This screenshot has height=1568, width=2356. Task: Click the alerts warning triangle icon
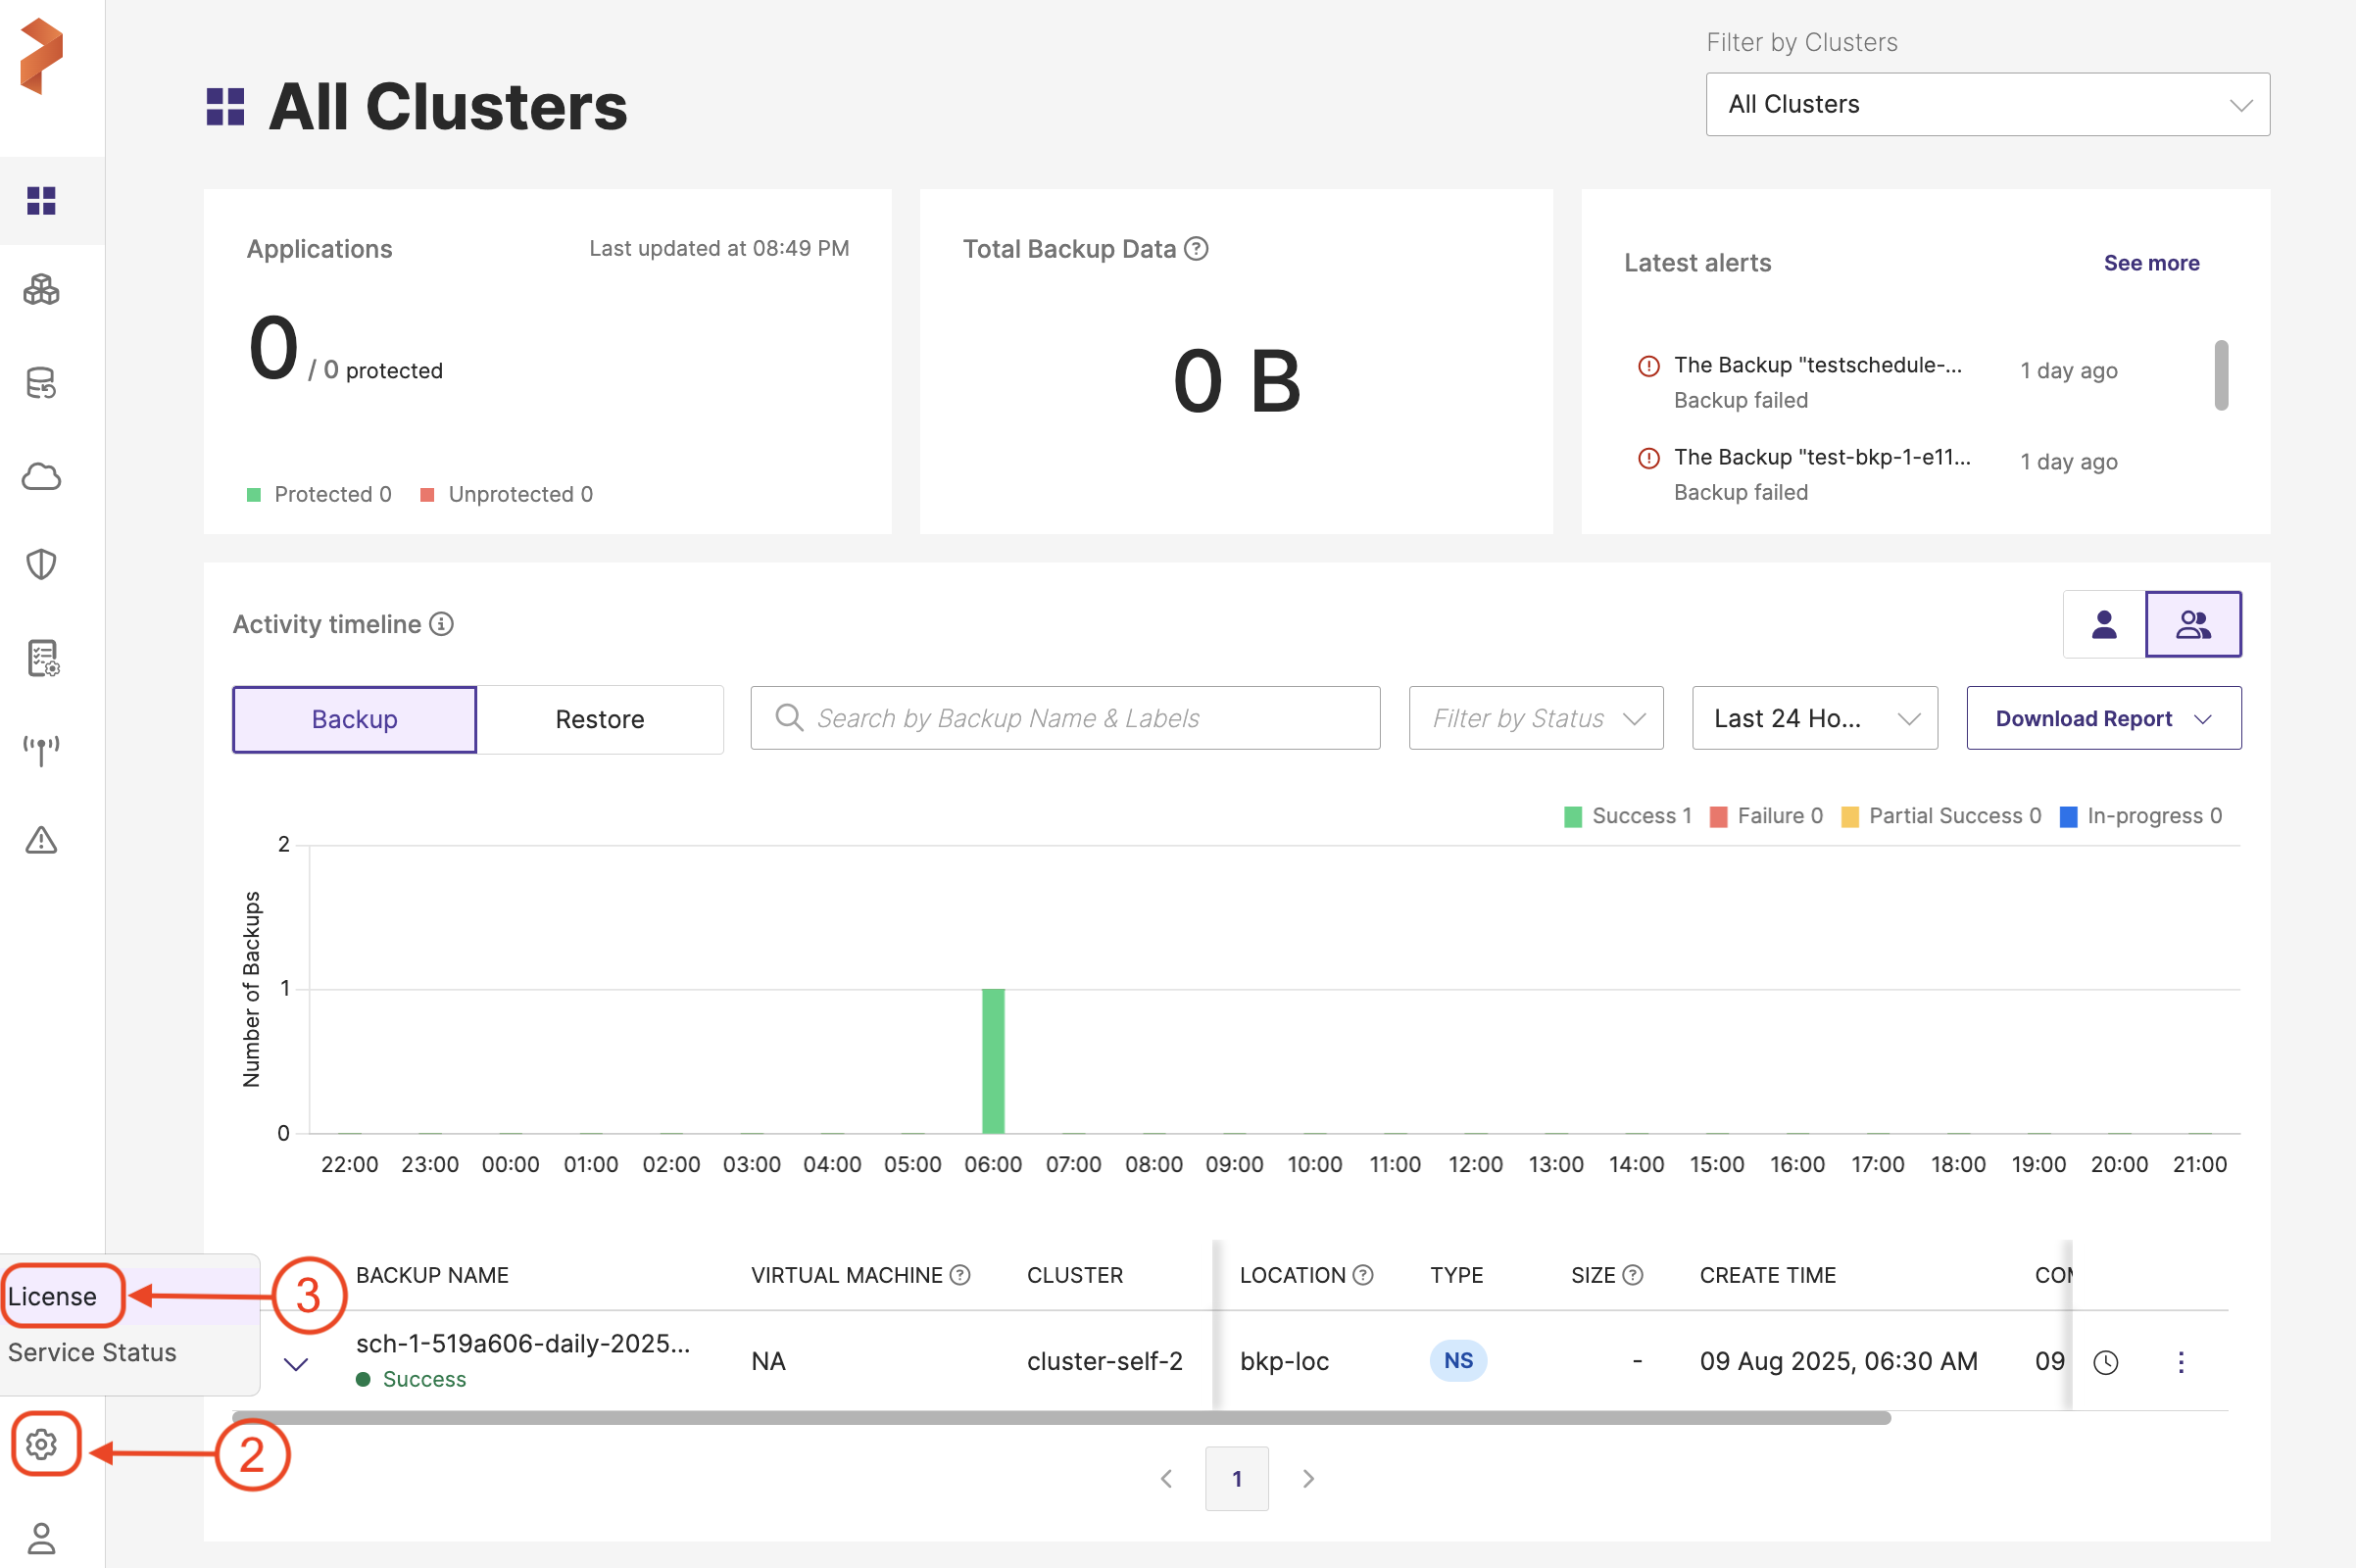click(x=41, y=840)
